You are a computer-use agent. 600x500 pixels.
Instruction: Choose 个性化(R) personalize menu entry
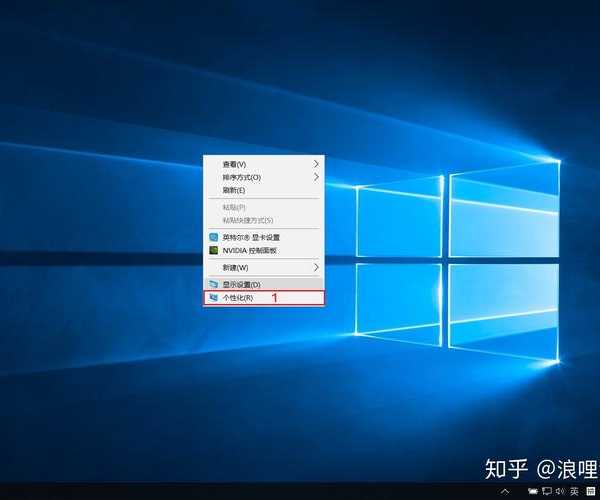point(264,298)
